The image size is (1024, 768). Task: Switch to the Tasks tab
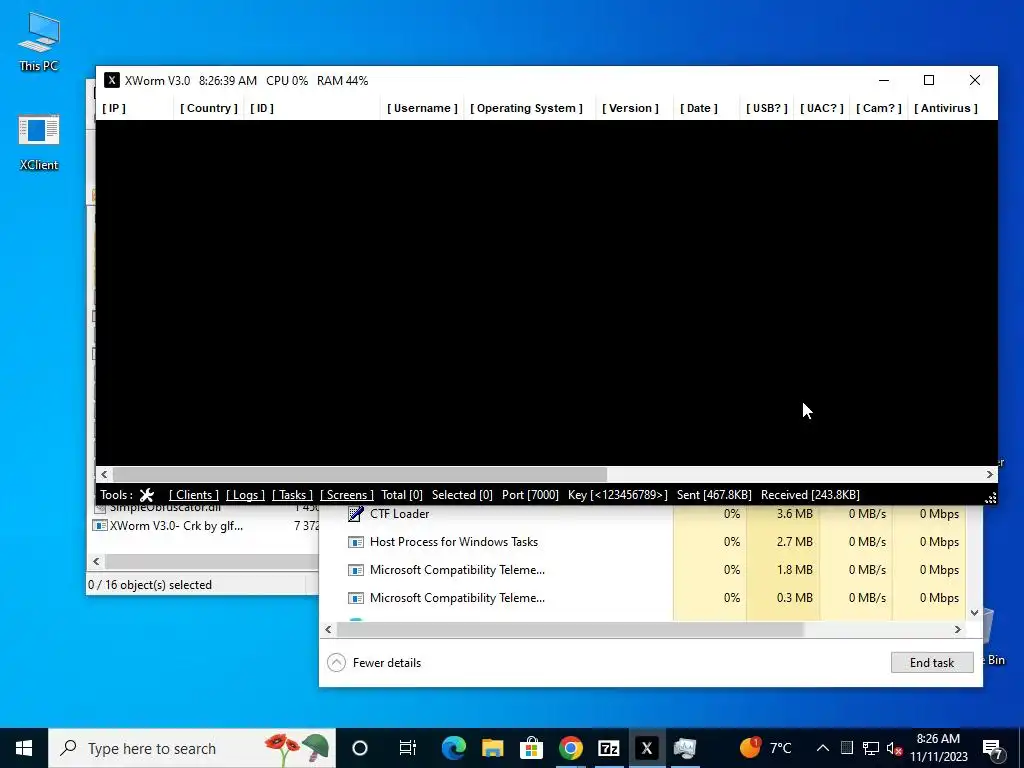coord(293,495)
